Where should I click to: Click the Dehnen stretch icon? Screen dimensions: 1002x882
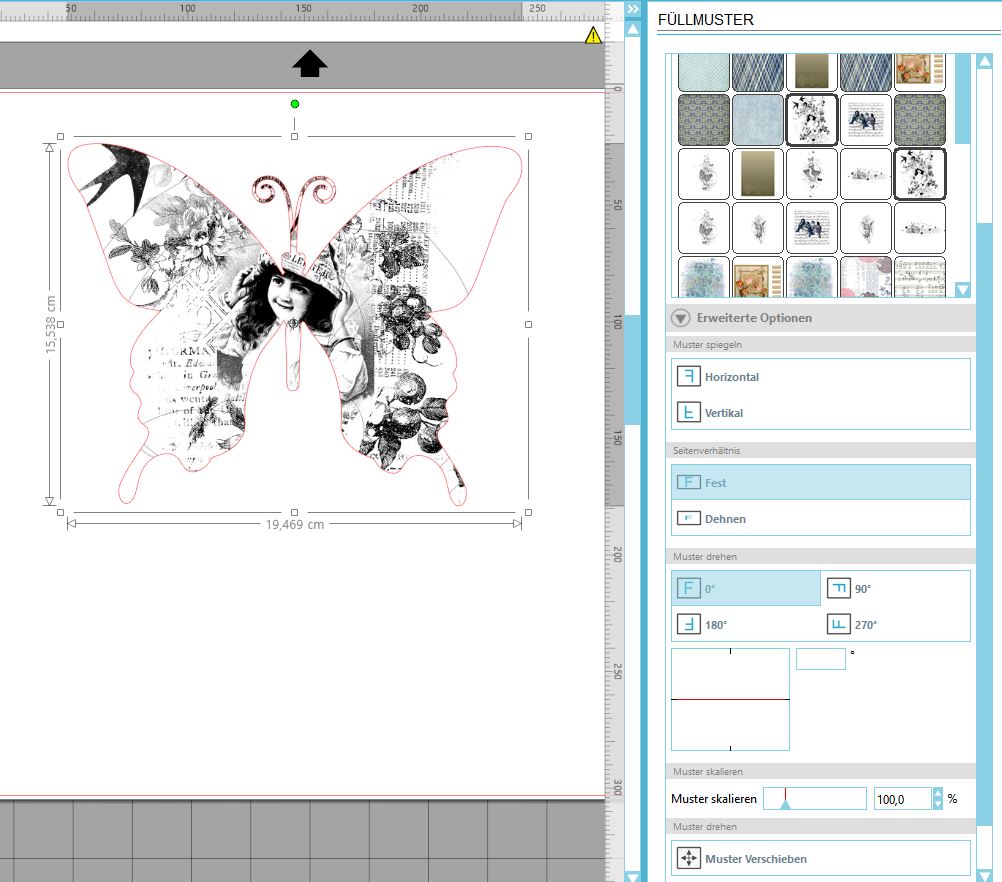pyautogui.click(x=688, y=518)
